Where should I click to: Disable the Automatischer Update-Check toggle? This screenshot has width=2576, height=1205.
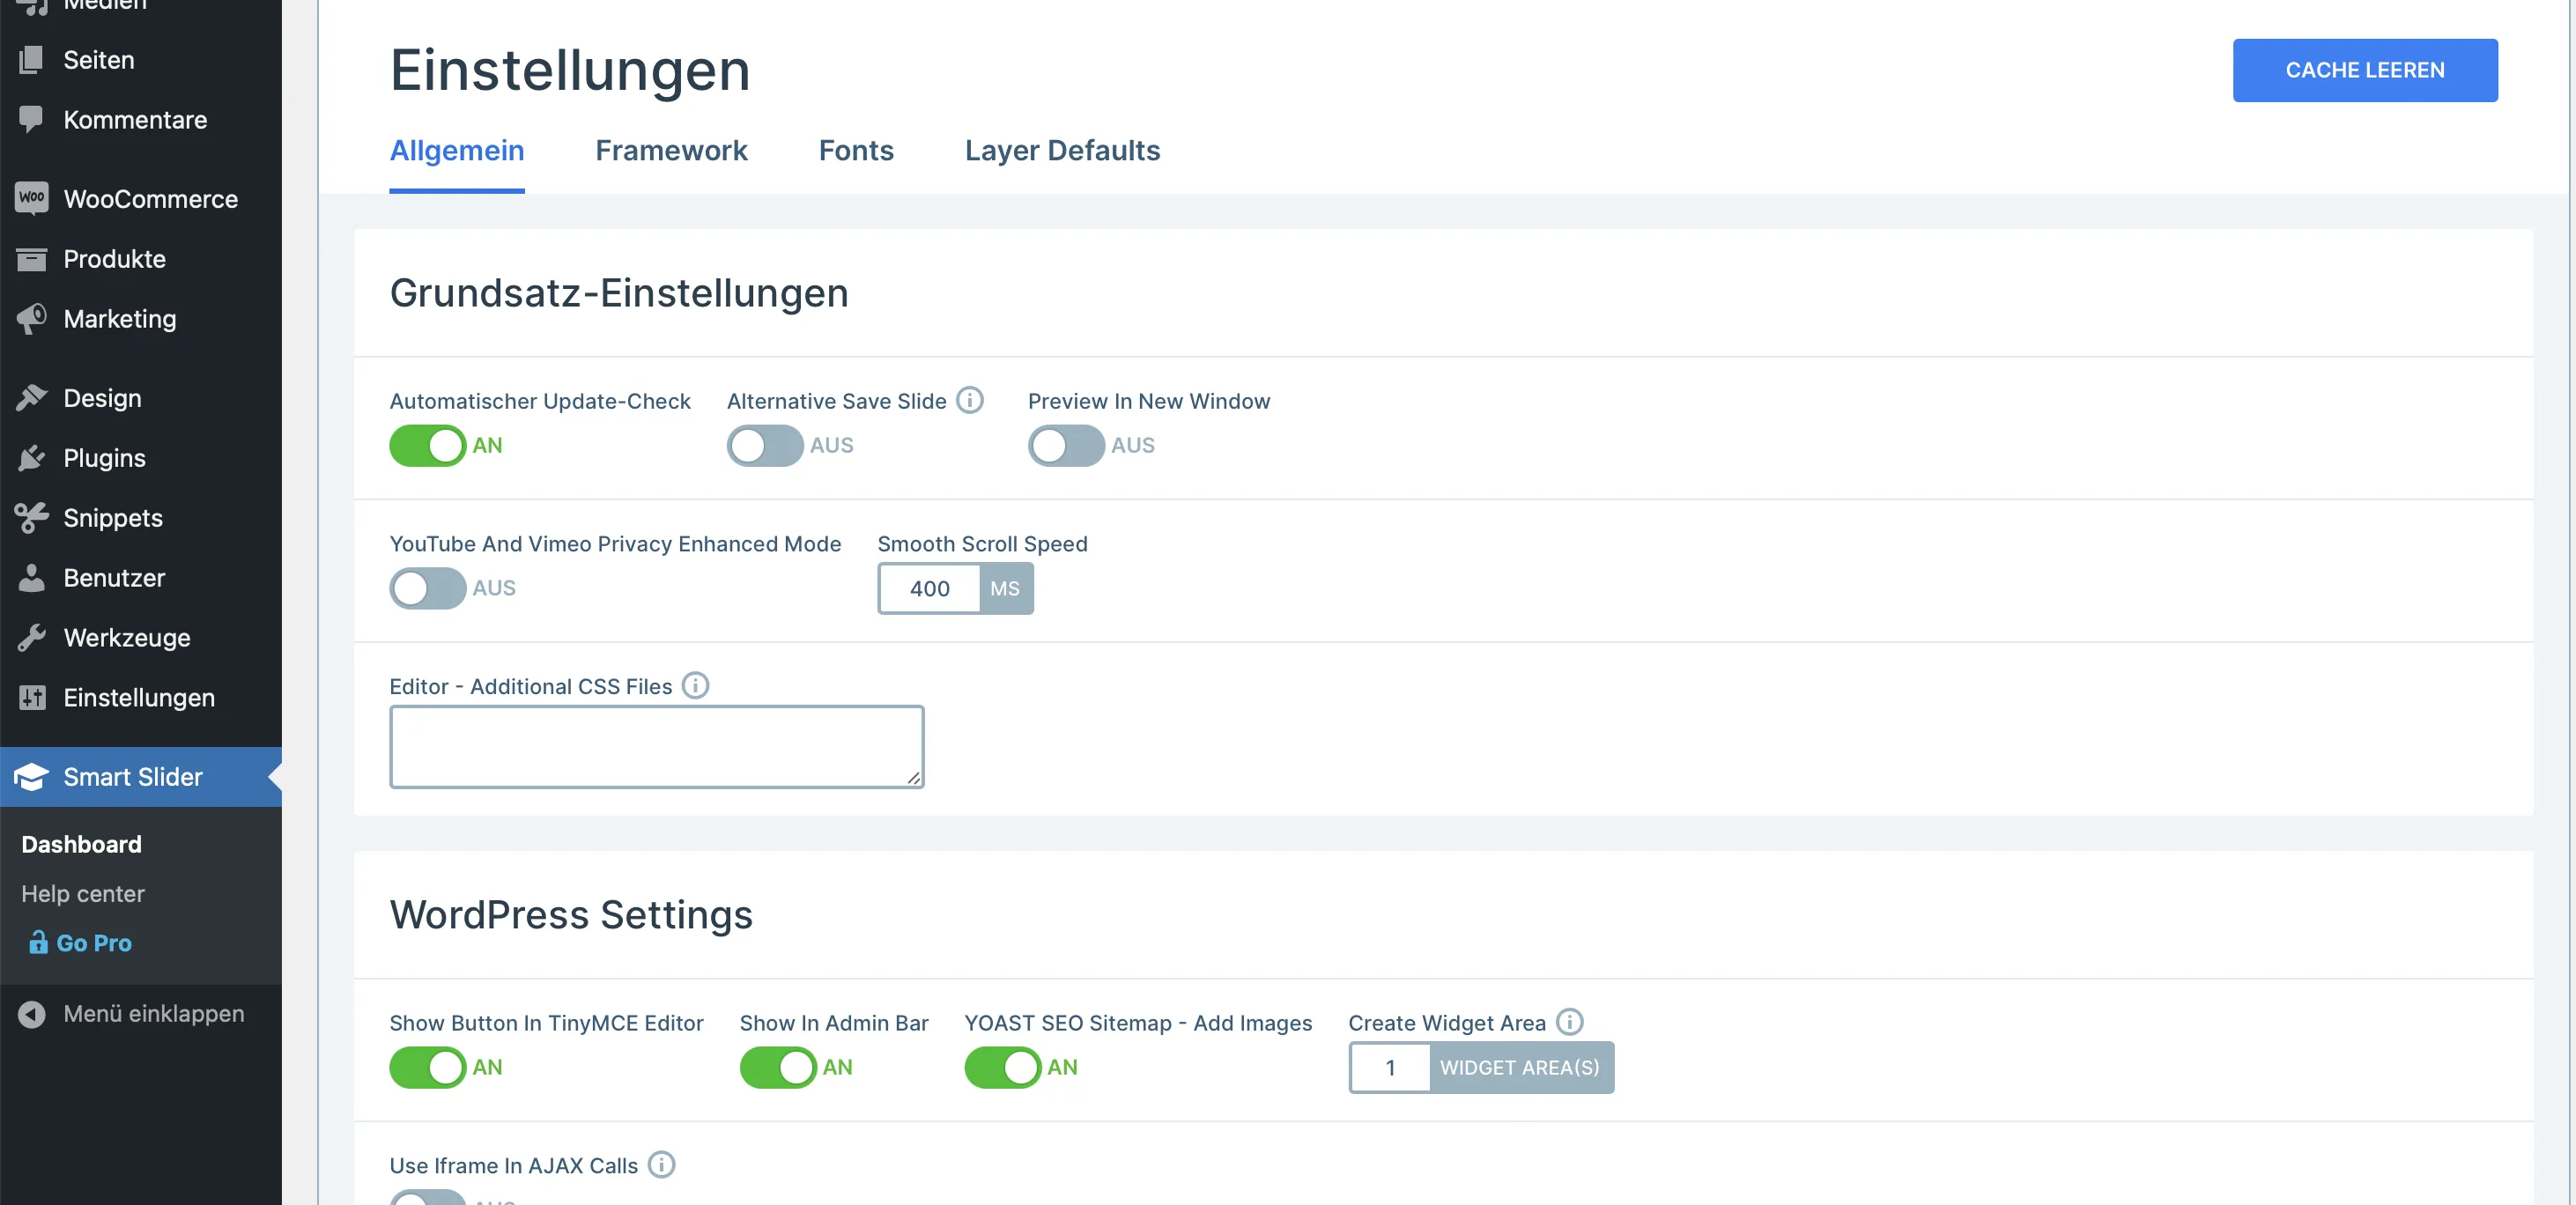427,446
